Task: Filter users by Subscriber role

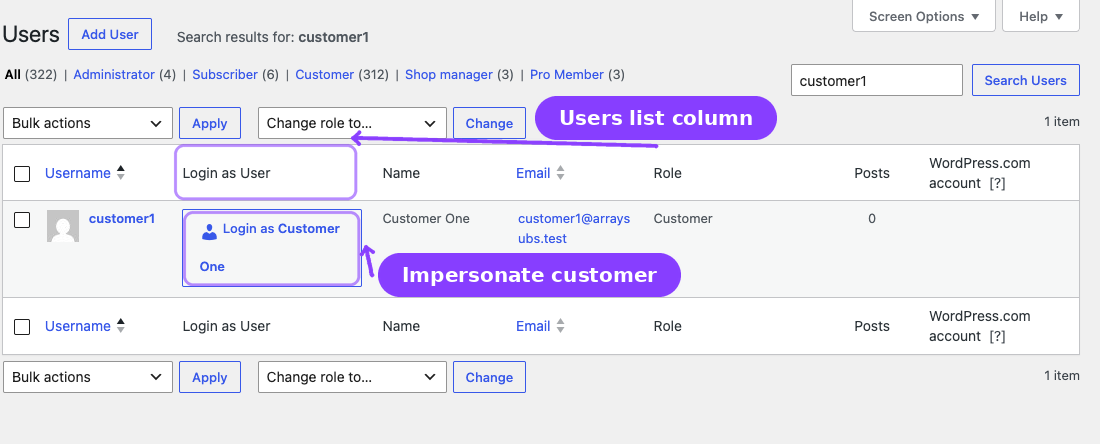Action: click(x=225, y=74)
